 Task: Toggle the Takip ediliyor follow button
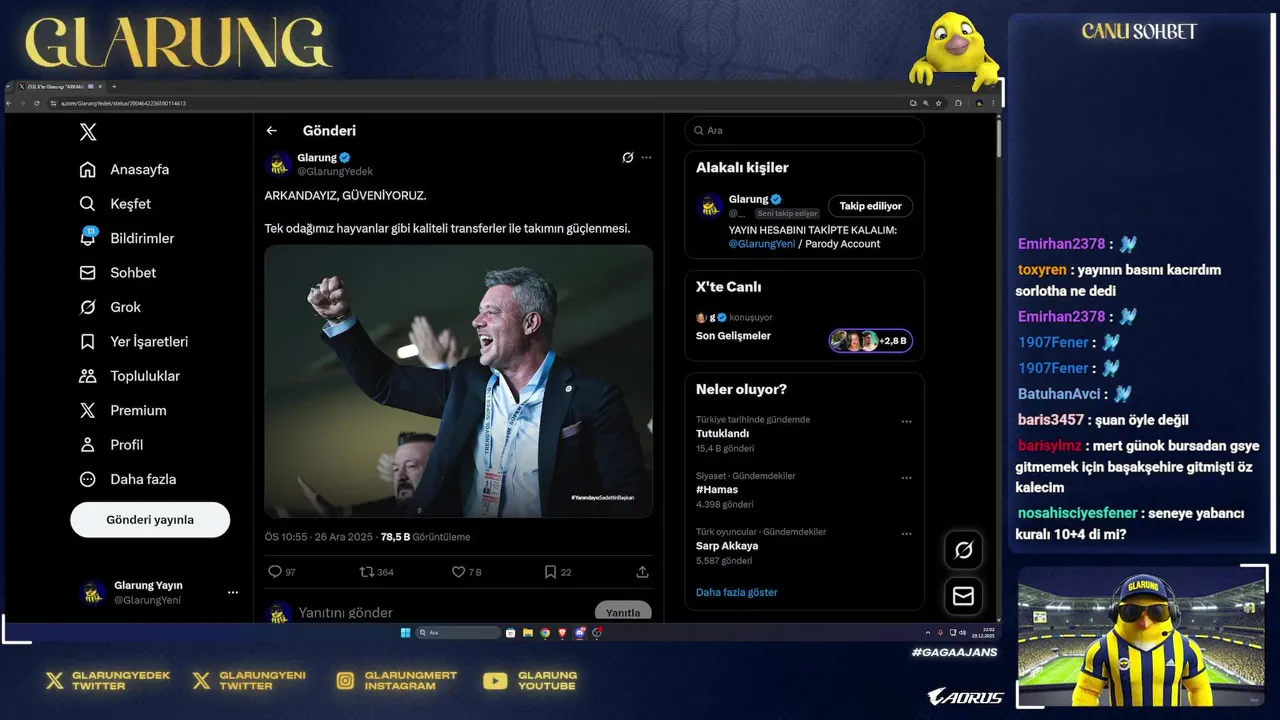870,206
